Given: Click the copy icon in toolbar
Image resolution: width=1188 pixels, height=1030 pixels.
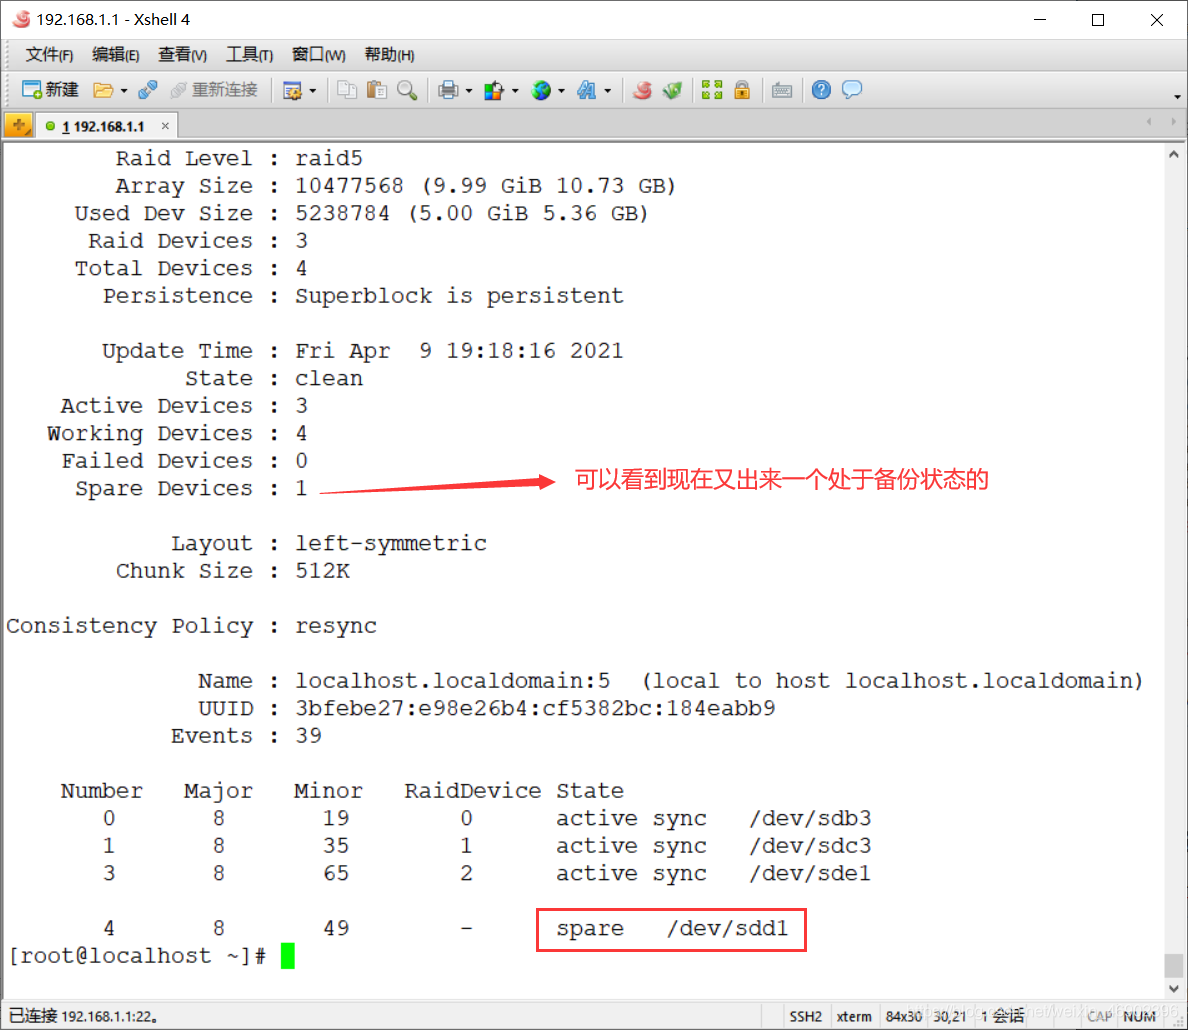Looking at the screenshot, I should [x=346, y=90].
